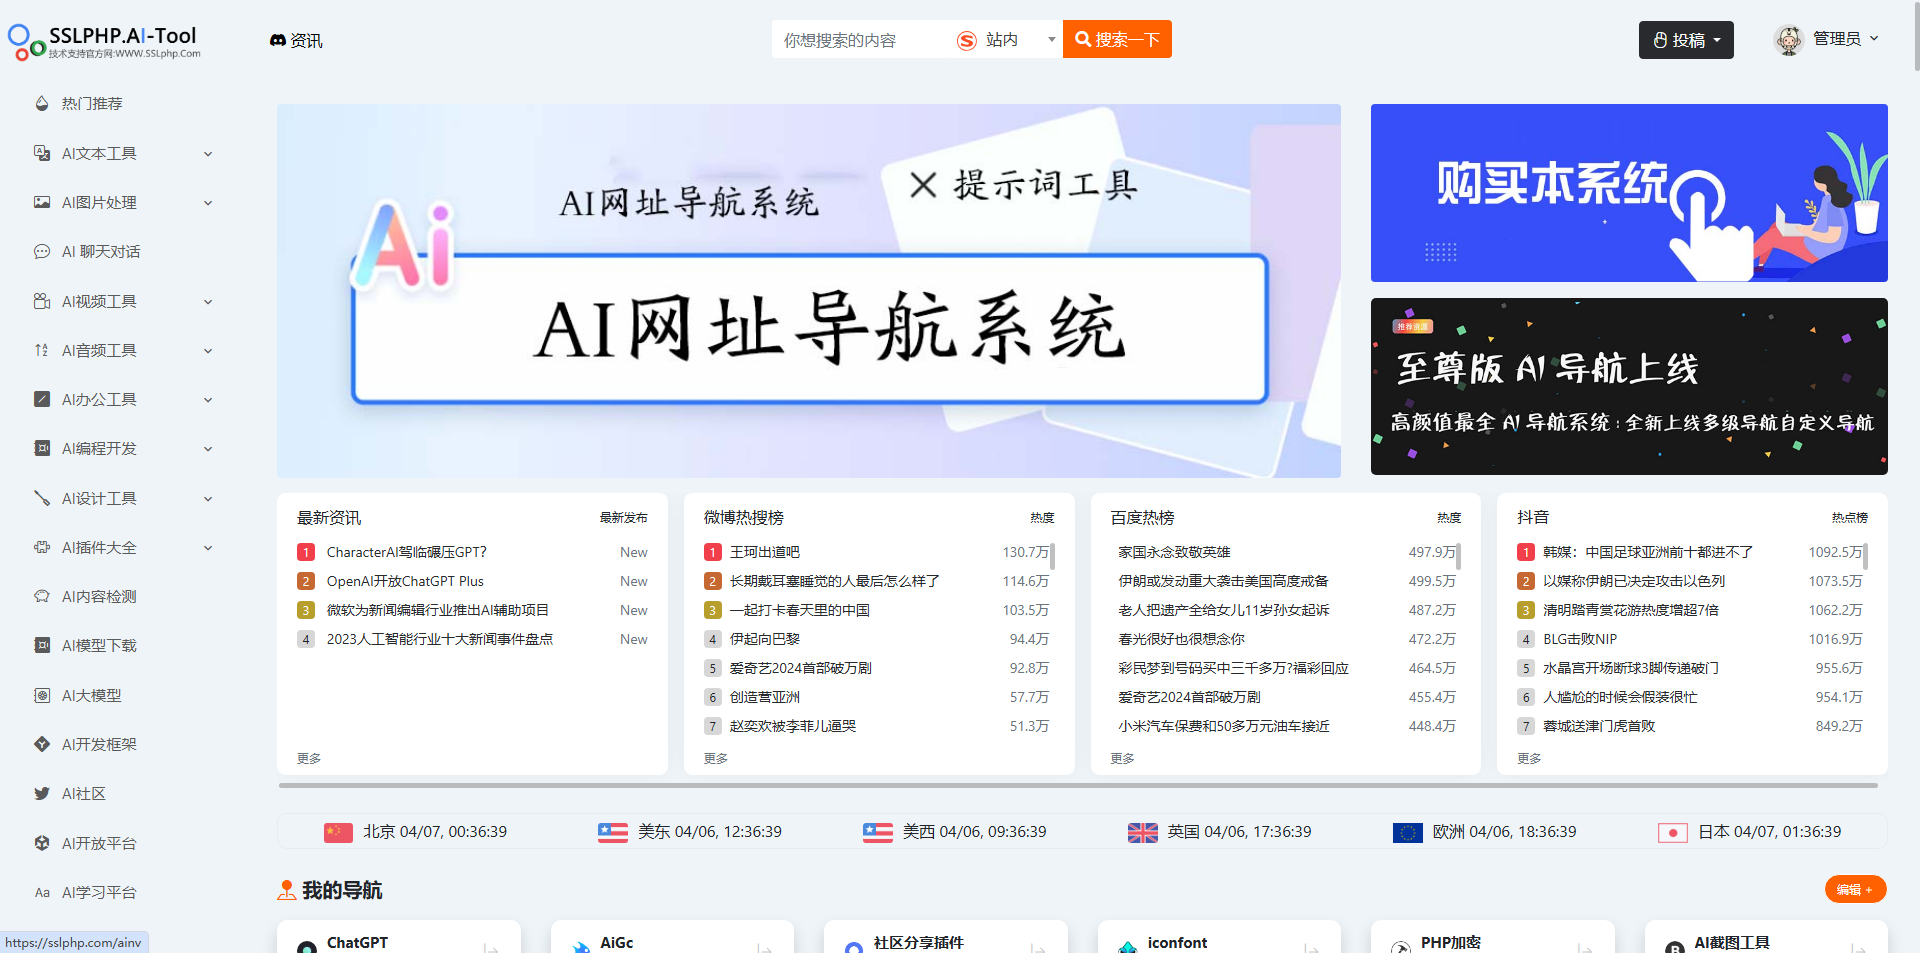This screenshot has width=1920, height=953.
Task: Open the 投稿 dropdown button
Action: [x=1686, y=40]
